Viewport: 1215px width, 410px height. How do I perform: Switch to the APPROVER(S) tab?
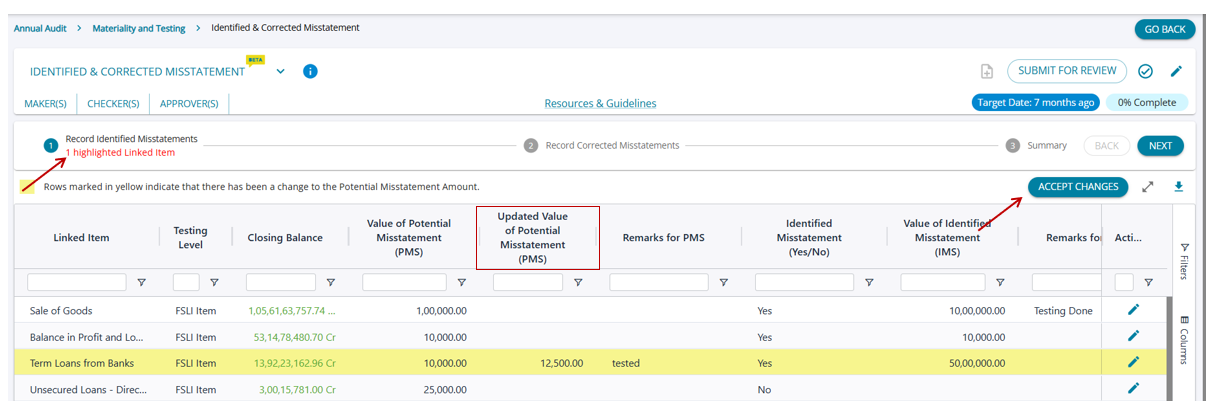coord(189,104)
